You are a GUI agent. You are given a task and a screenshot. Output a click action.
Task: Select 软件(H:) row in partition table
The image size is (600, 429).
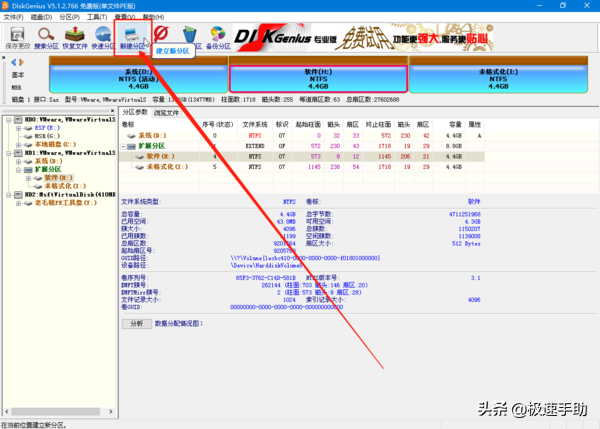click(x=302, y=157)
